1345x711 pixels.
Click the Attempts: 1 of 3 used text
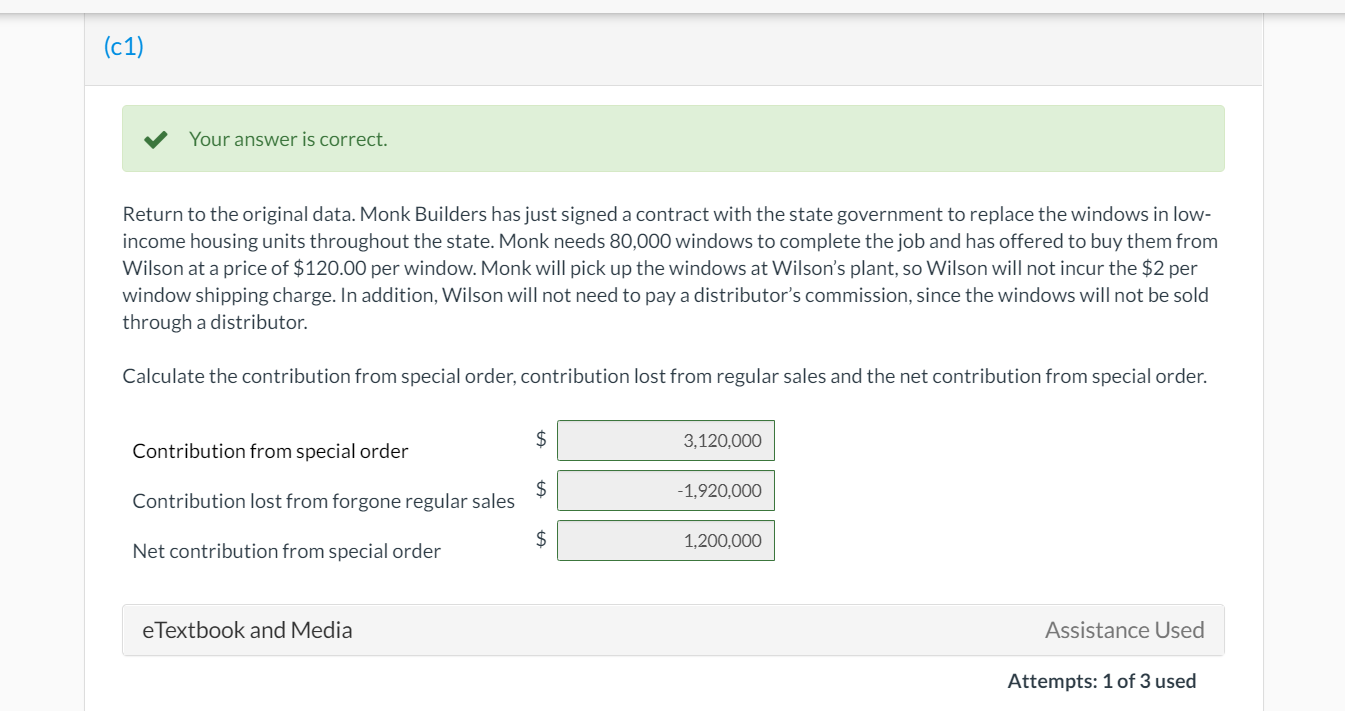point(1102,681)
